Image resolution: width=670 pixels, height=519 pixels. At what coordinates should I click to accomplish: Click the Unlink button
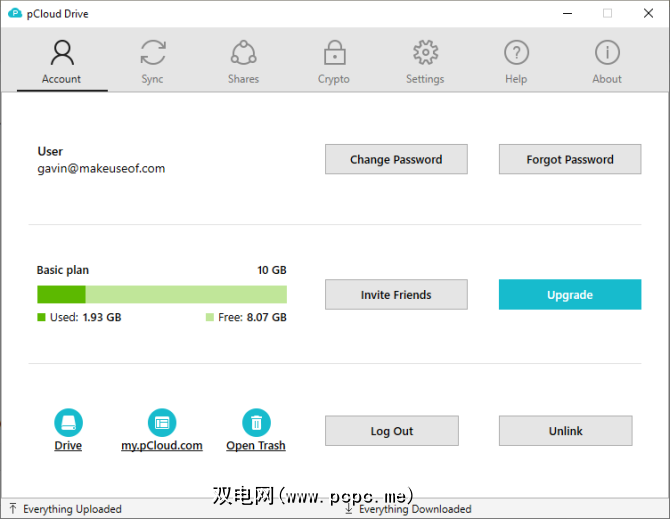(566, 431)
